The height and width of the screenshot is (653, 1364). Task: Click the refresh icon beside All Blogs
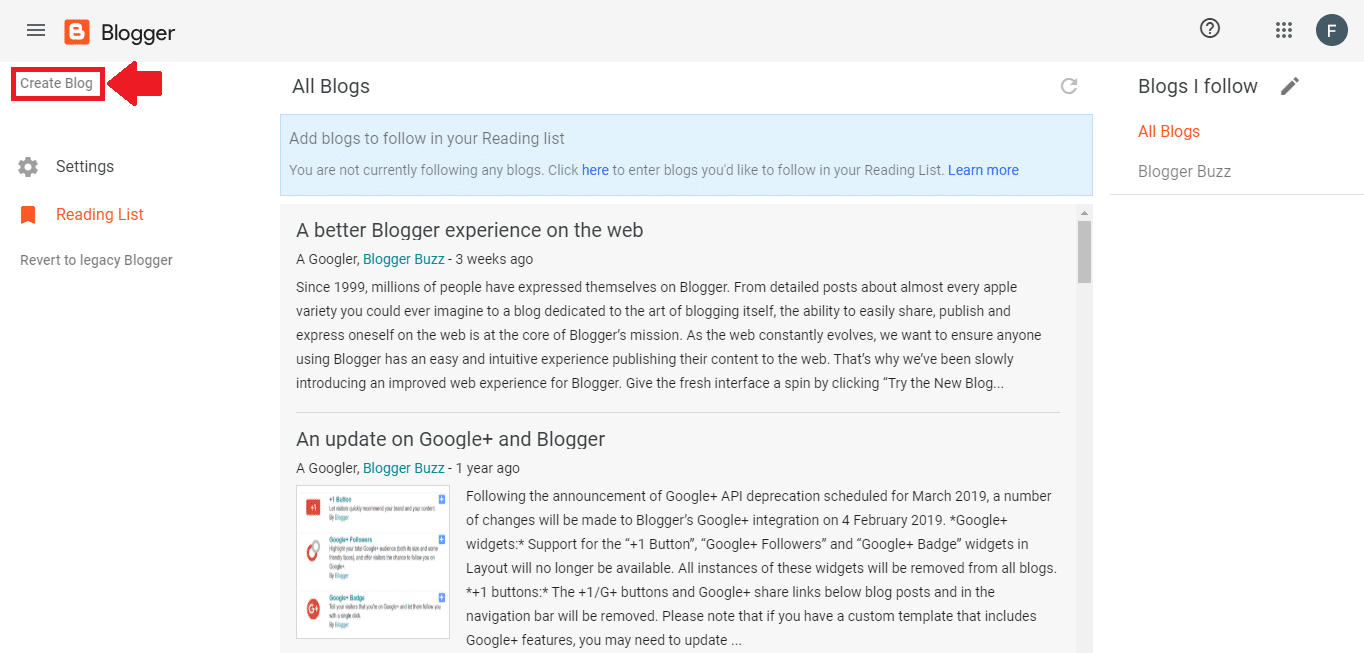[1069, 86]
